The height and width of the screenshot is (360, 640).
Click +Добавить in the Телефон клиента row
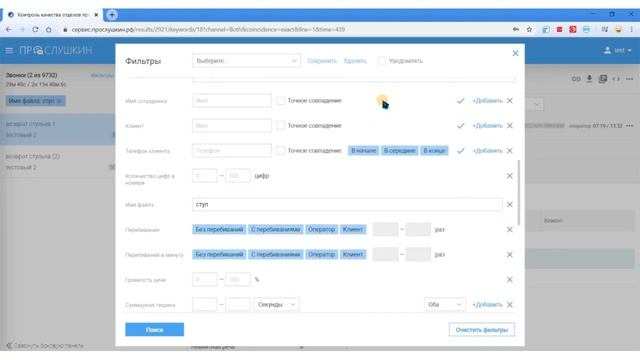click(x=487, y=151)
